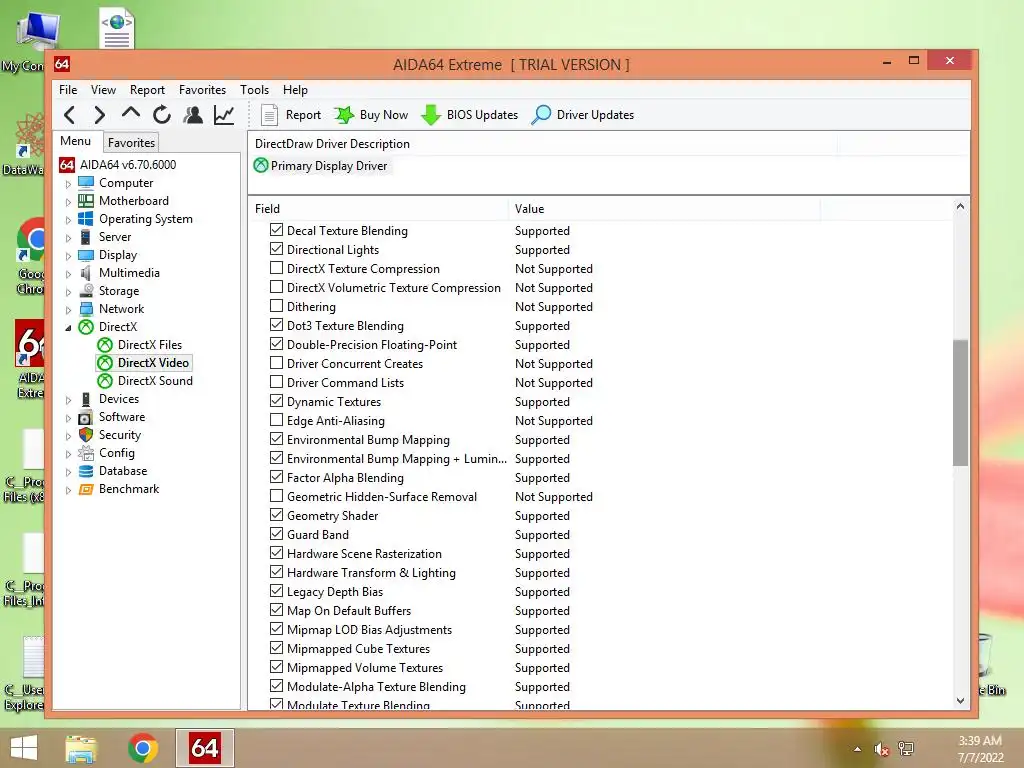Screen dimensions: 1024x768
Task: Expand the Operating System node
Action: pos(68,220)
